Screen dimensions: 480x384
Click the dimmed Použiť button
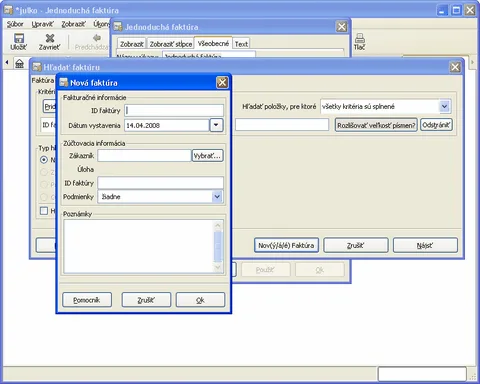tap(265, 270)
